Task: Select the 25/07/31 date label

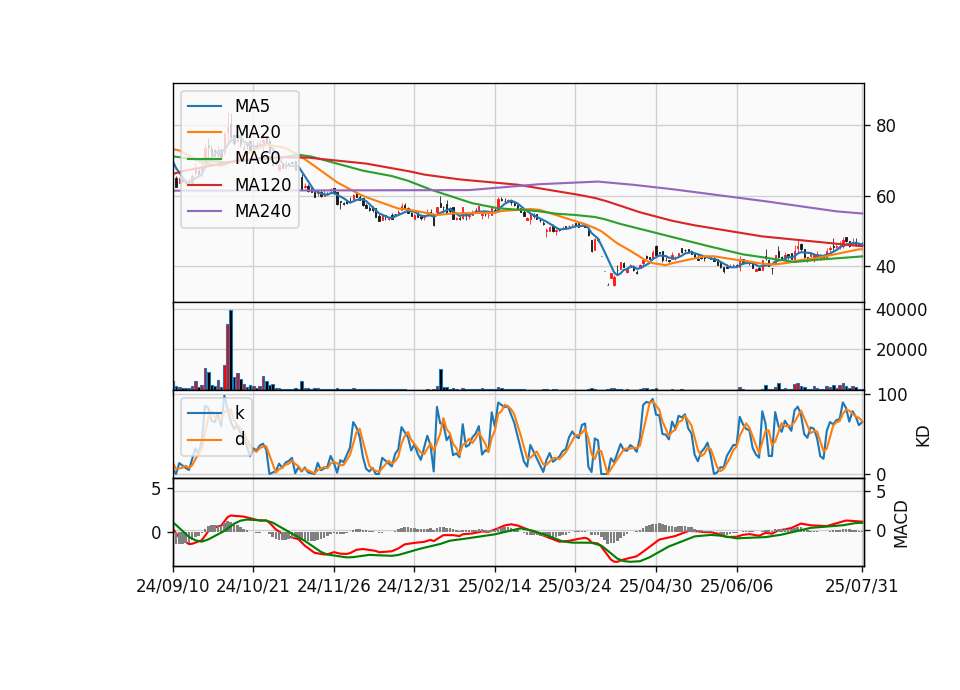Action: 861,586
